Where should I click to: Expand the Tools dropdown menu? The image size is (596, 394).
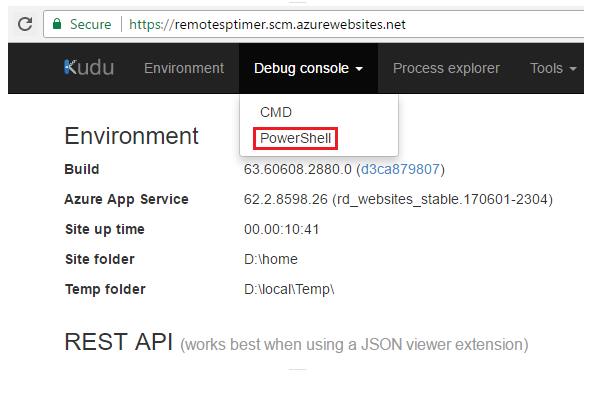click(553, 68)
